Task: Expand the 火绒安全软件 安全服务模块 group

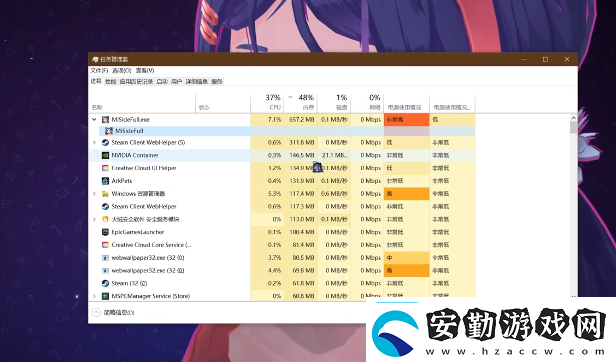Action: (x=94, y=219)
